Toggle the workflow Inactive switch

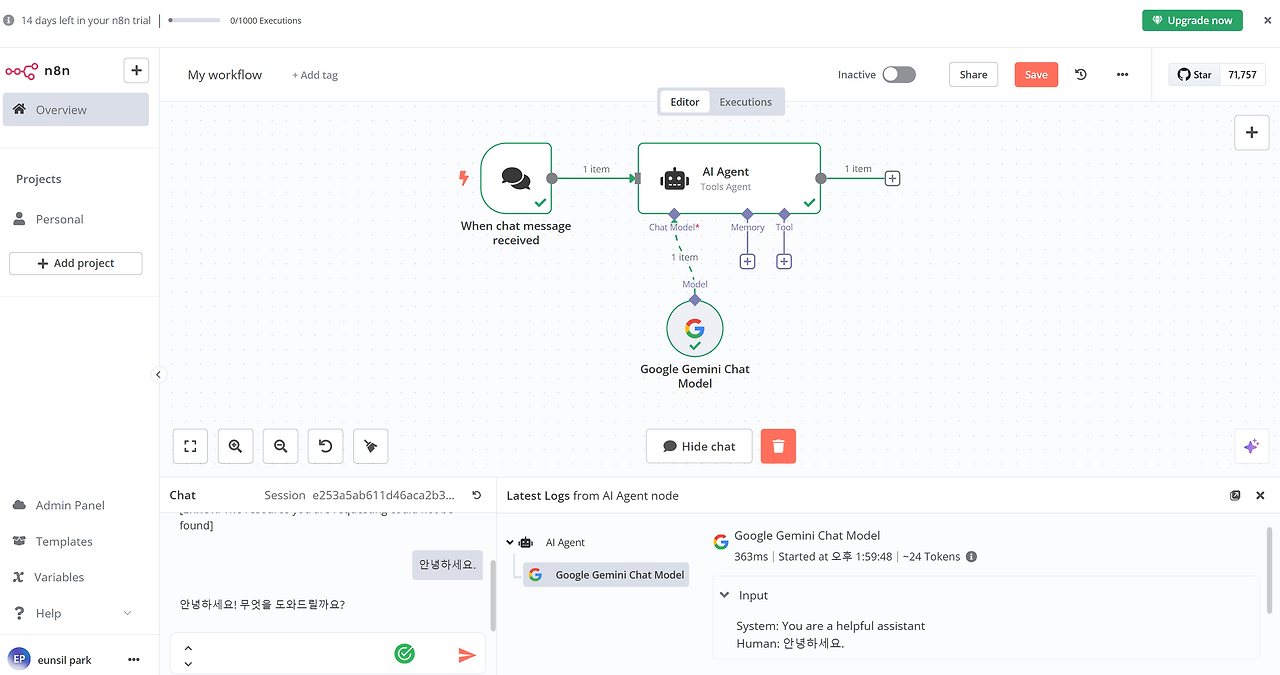[x=898, y=75]
